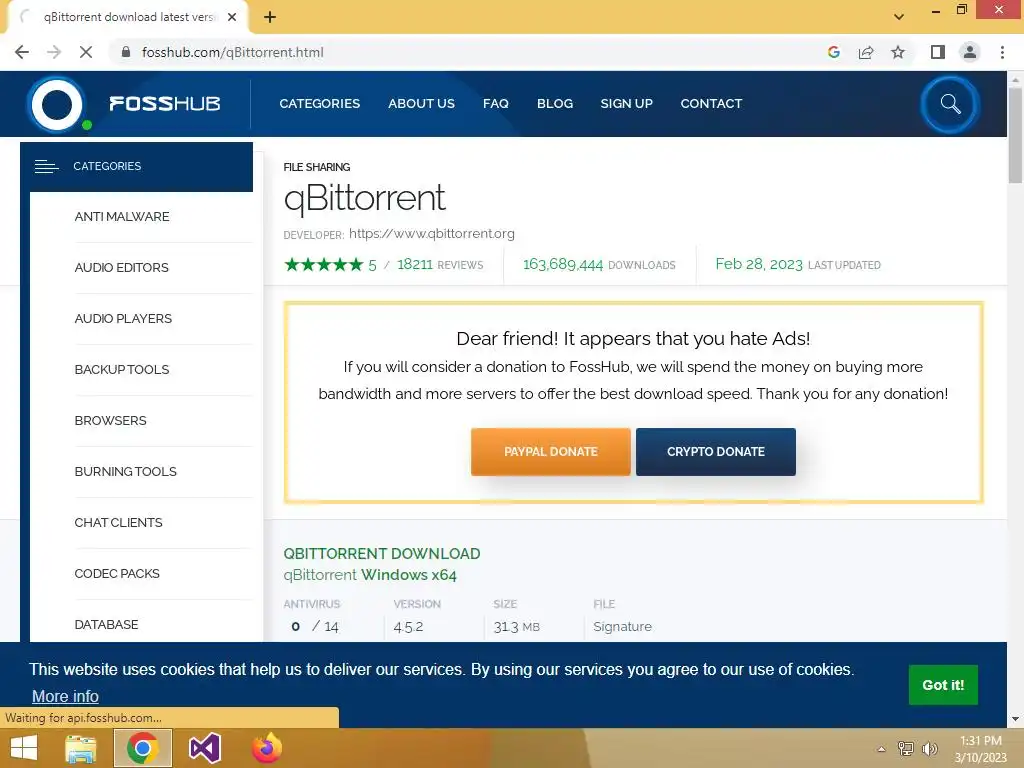This screenshot has height=768, width=1024.
Task: Open About Us in top navigation
Action: (x=421, y=103)
